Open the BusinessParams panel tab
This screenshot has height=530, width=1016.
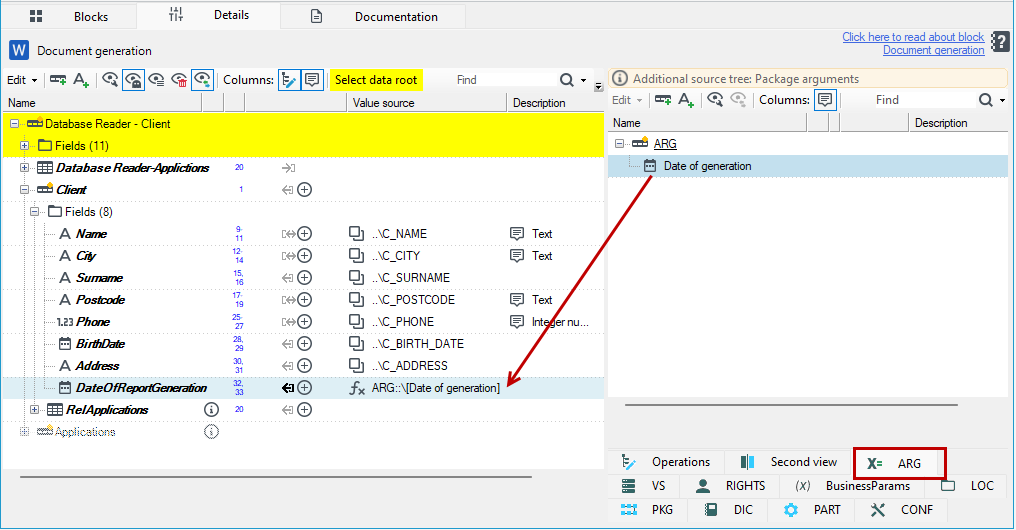[853, 485]
